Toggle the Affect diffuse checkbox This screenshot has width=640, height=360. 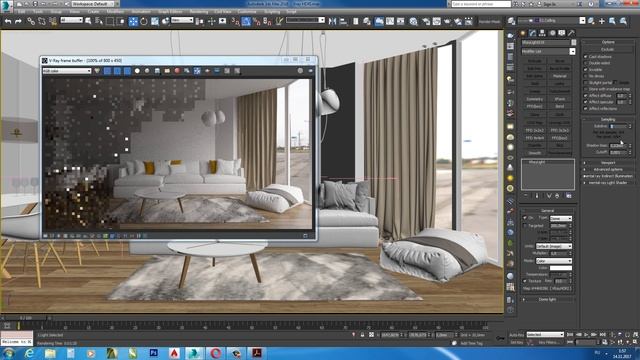pos(586,96)
